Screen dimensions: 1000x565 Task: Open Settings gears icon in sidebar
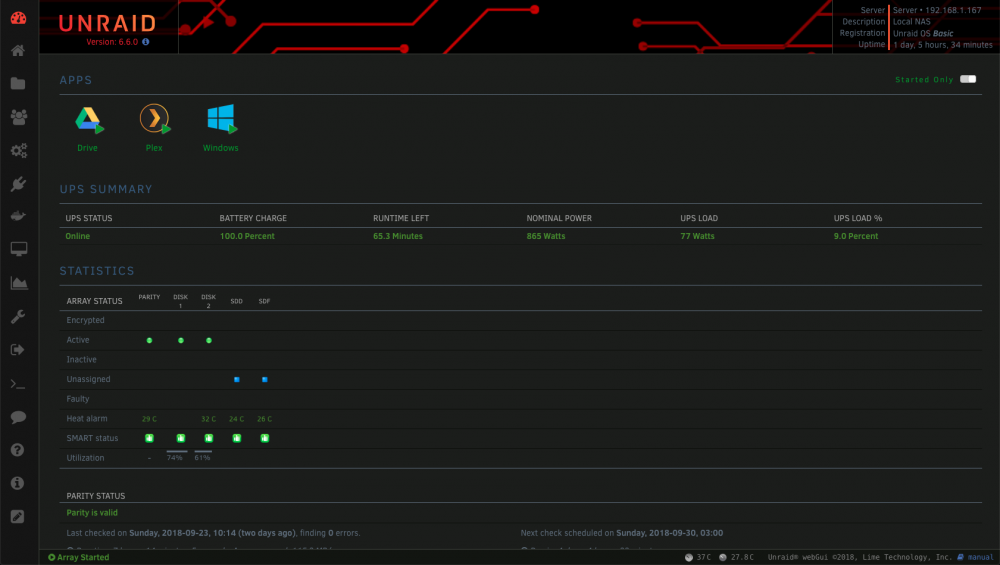(18, 150)
